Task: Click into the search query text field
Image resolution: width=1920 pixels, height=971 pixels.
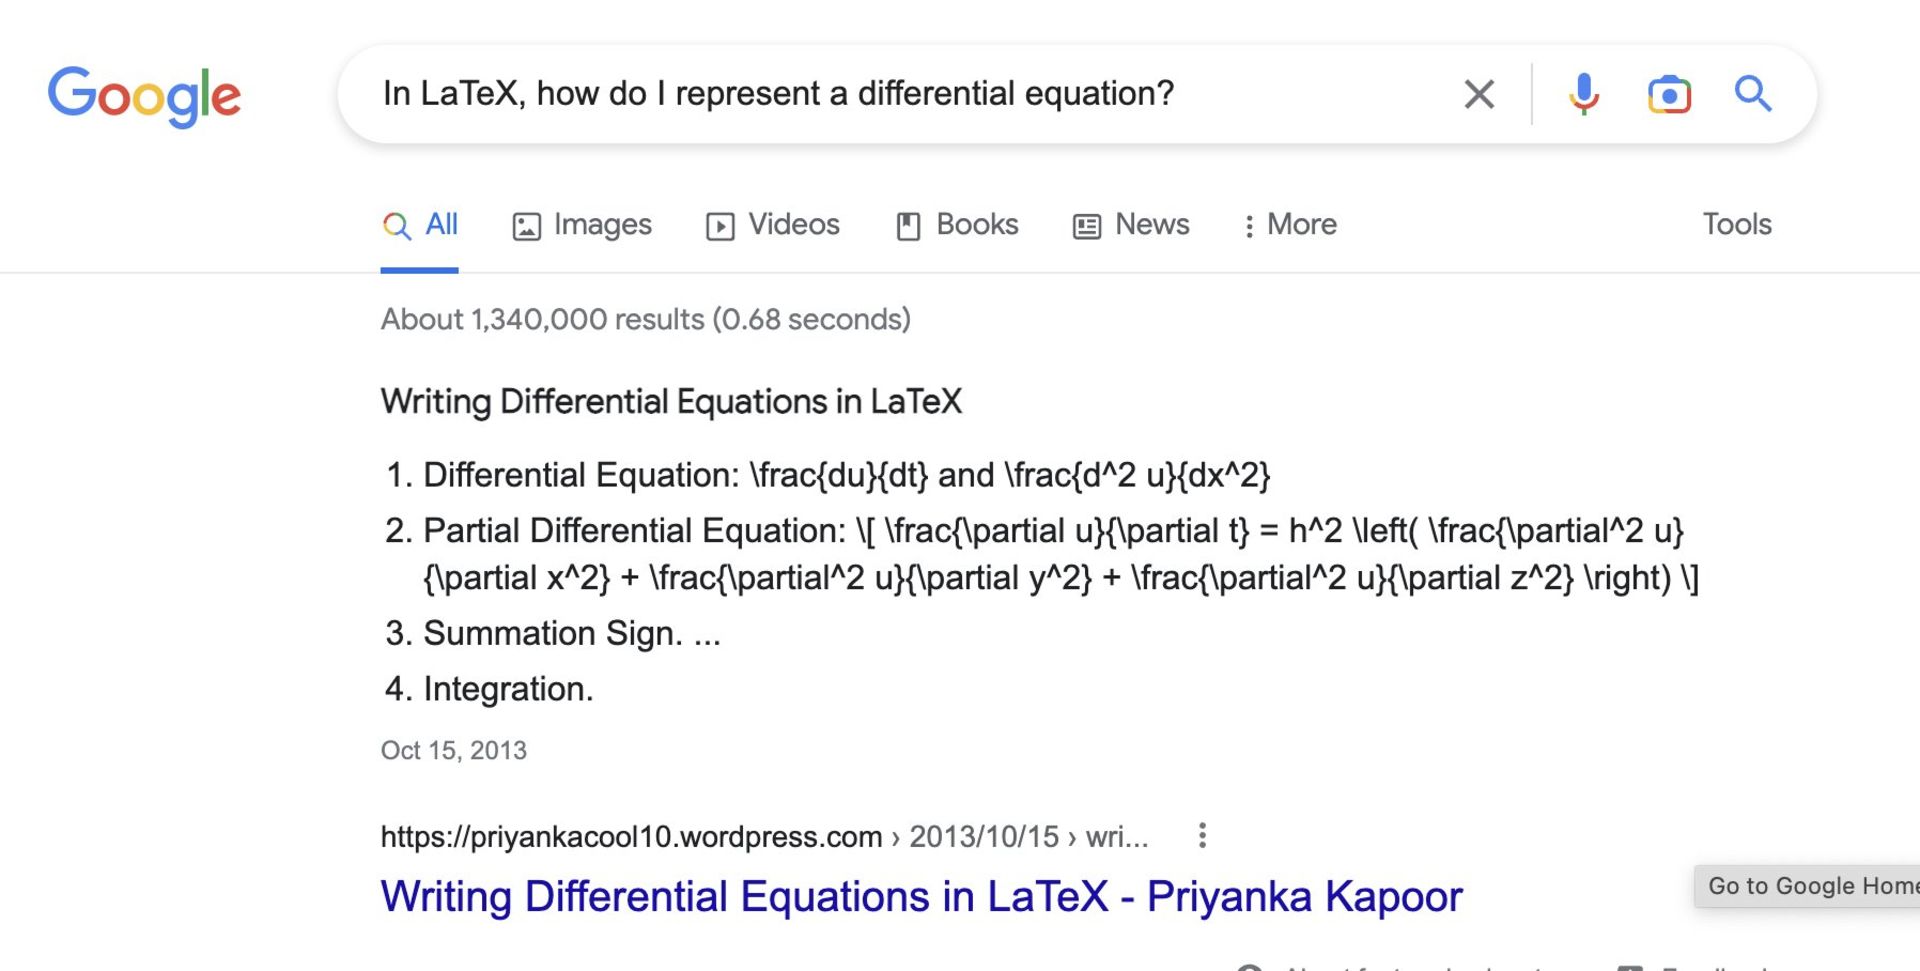Action: (x=900, y=94)
